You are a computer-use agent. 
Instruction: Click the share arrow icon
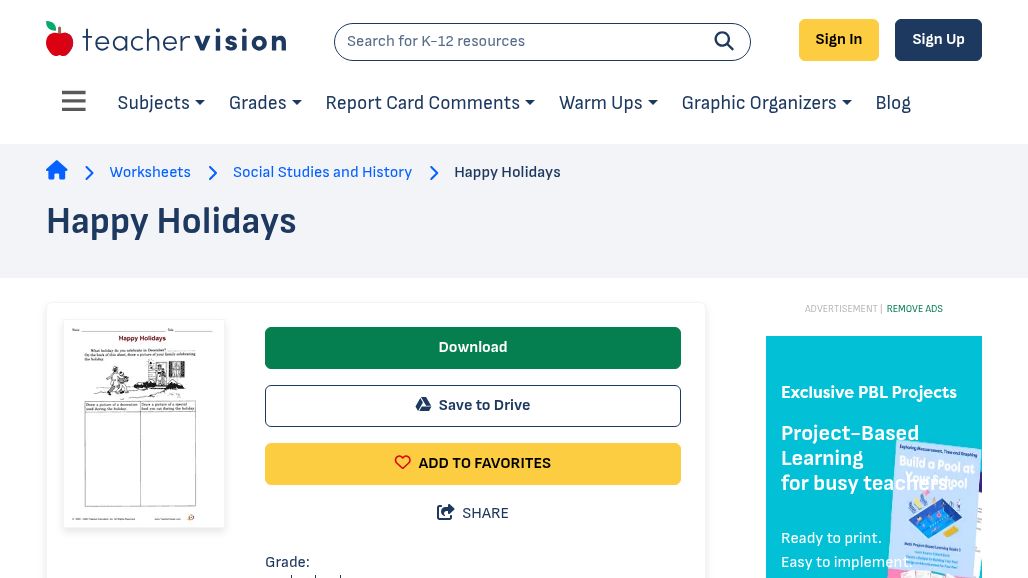(x=446, y=513)
